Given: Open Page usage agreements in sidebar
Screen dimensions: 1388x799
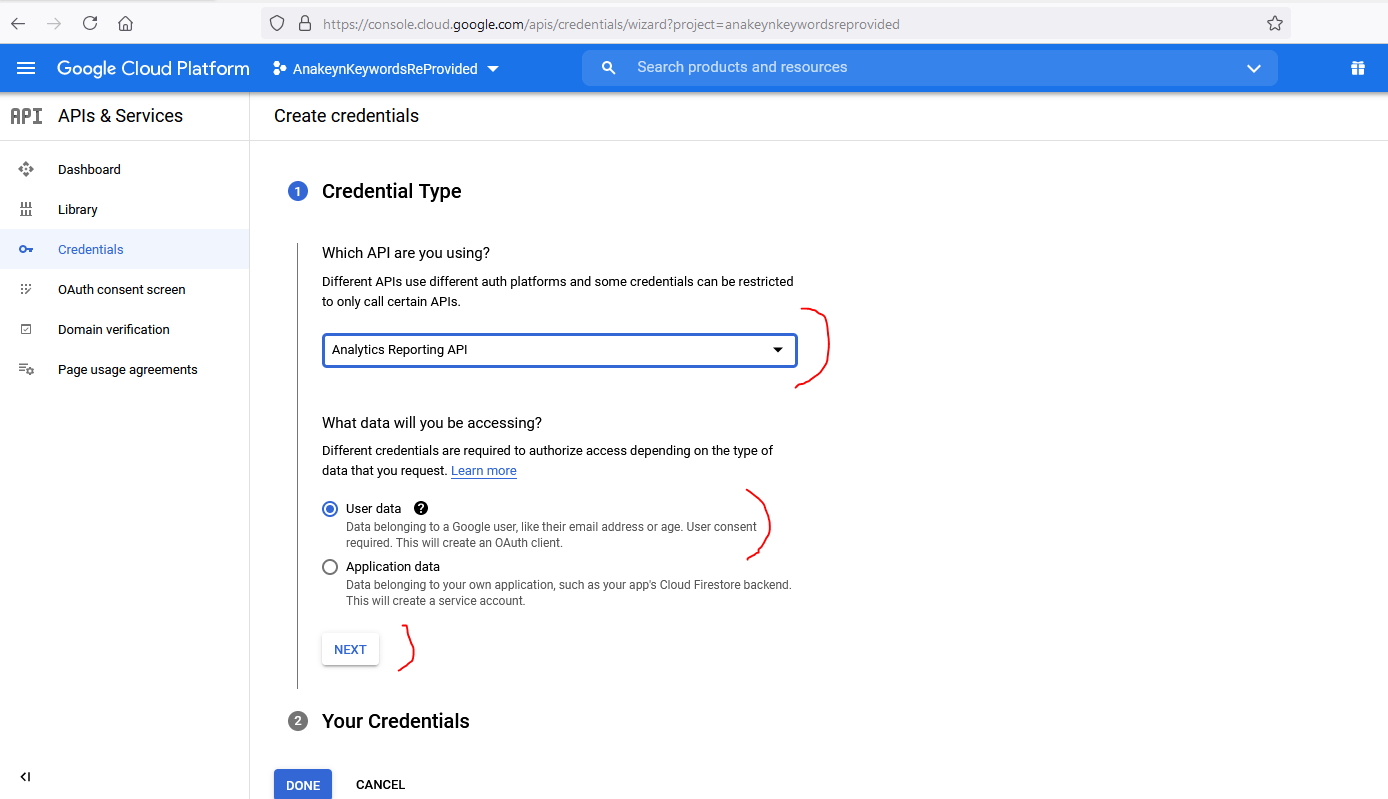Looking at the screenshot, I should click(128, 370).
